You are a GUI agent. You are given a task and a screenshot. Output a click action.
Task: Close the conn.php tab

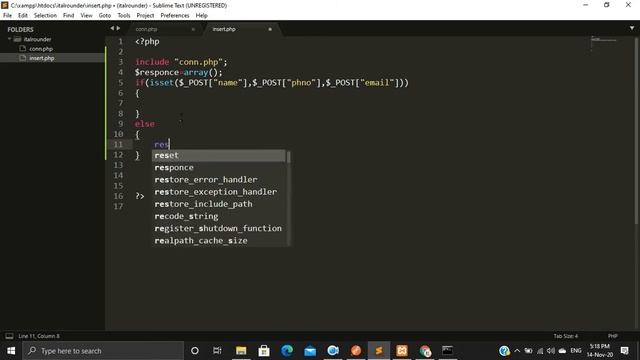[193, 29]
